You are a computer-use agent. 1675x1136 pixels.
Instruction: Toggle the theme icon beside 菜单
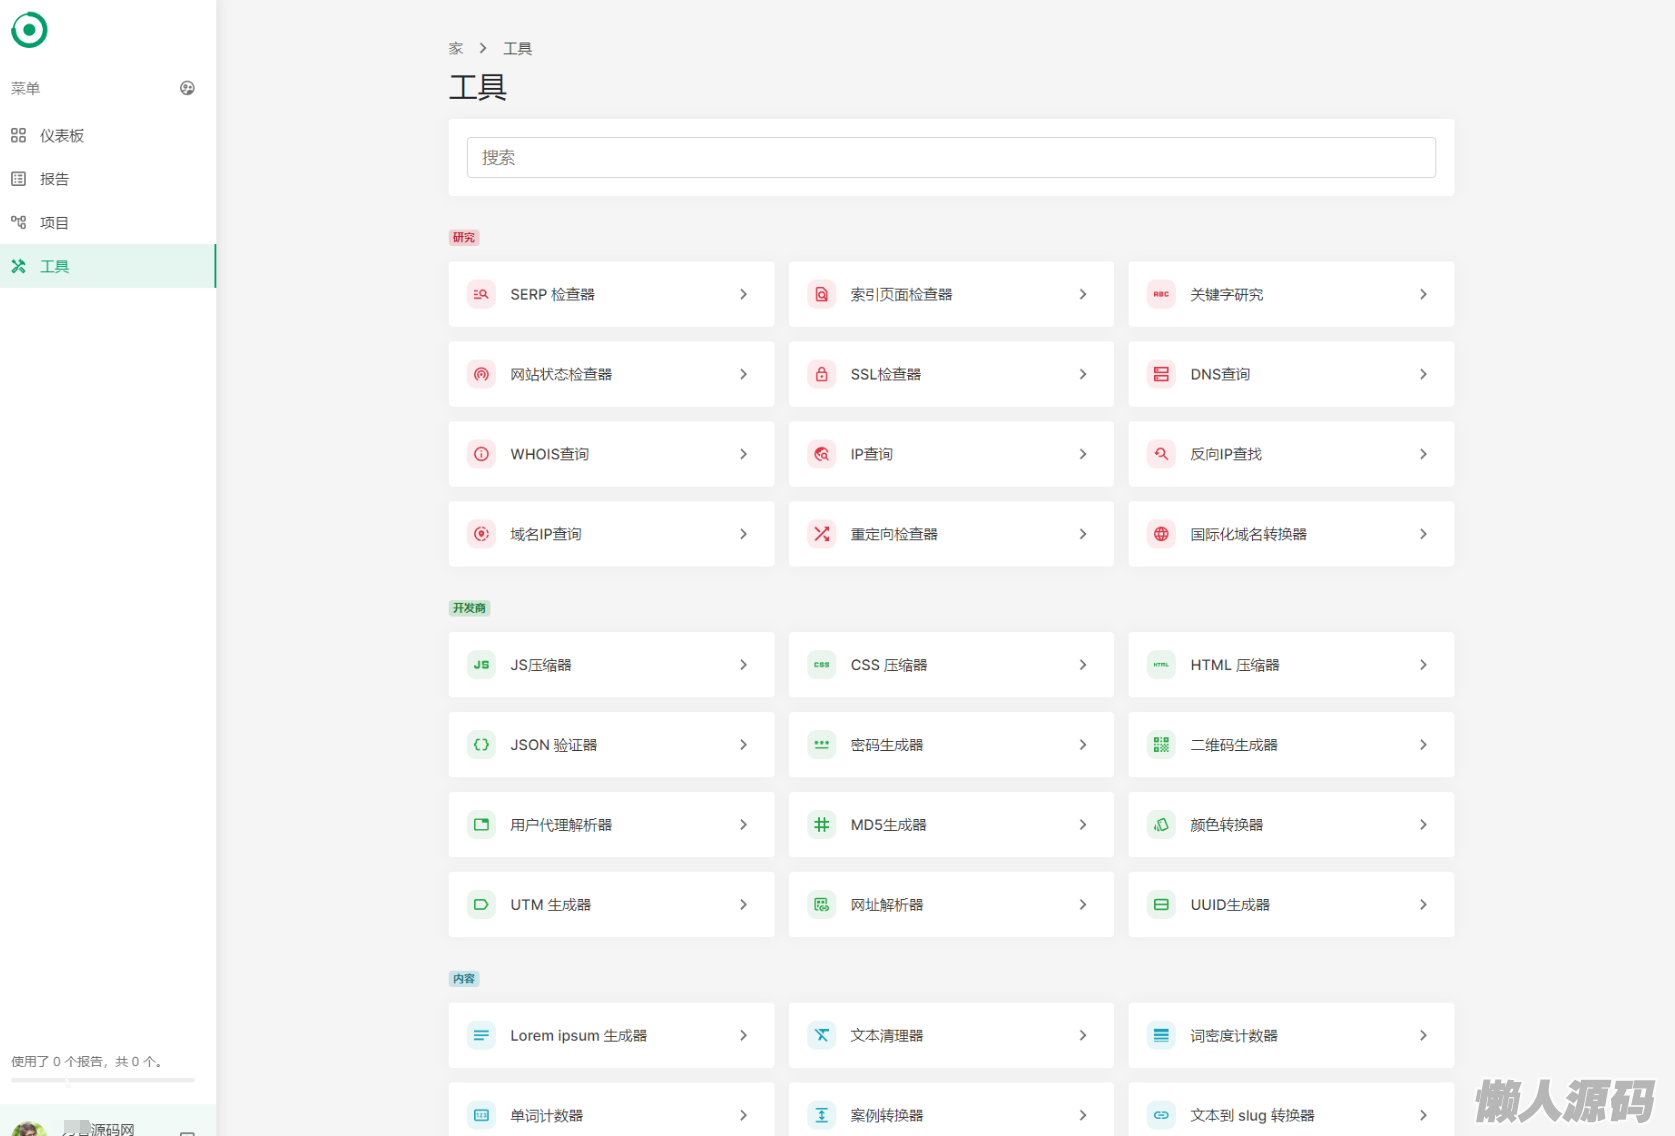click(x=187, y=88)
